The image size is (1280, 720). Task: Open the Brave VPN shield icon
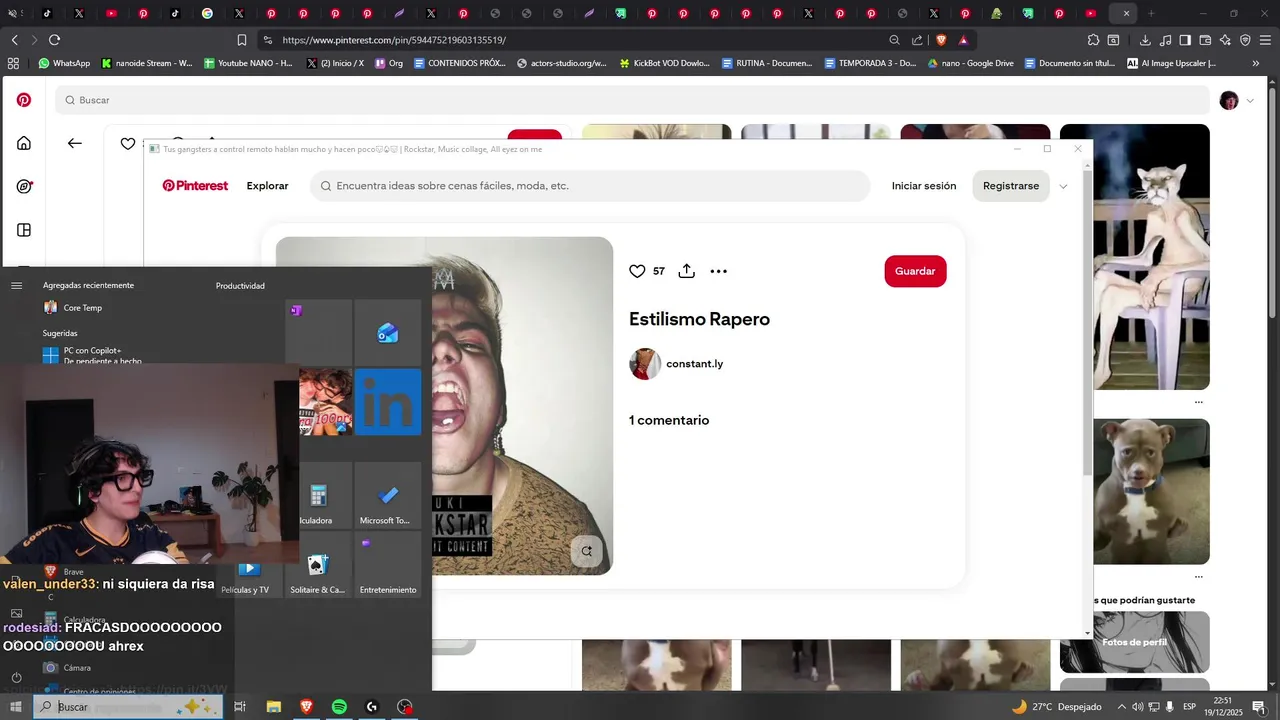pos(1245,40)
